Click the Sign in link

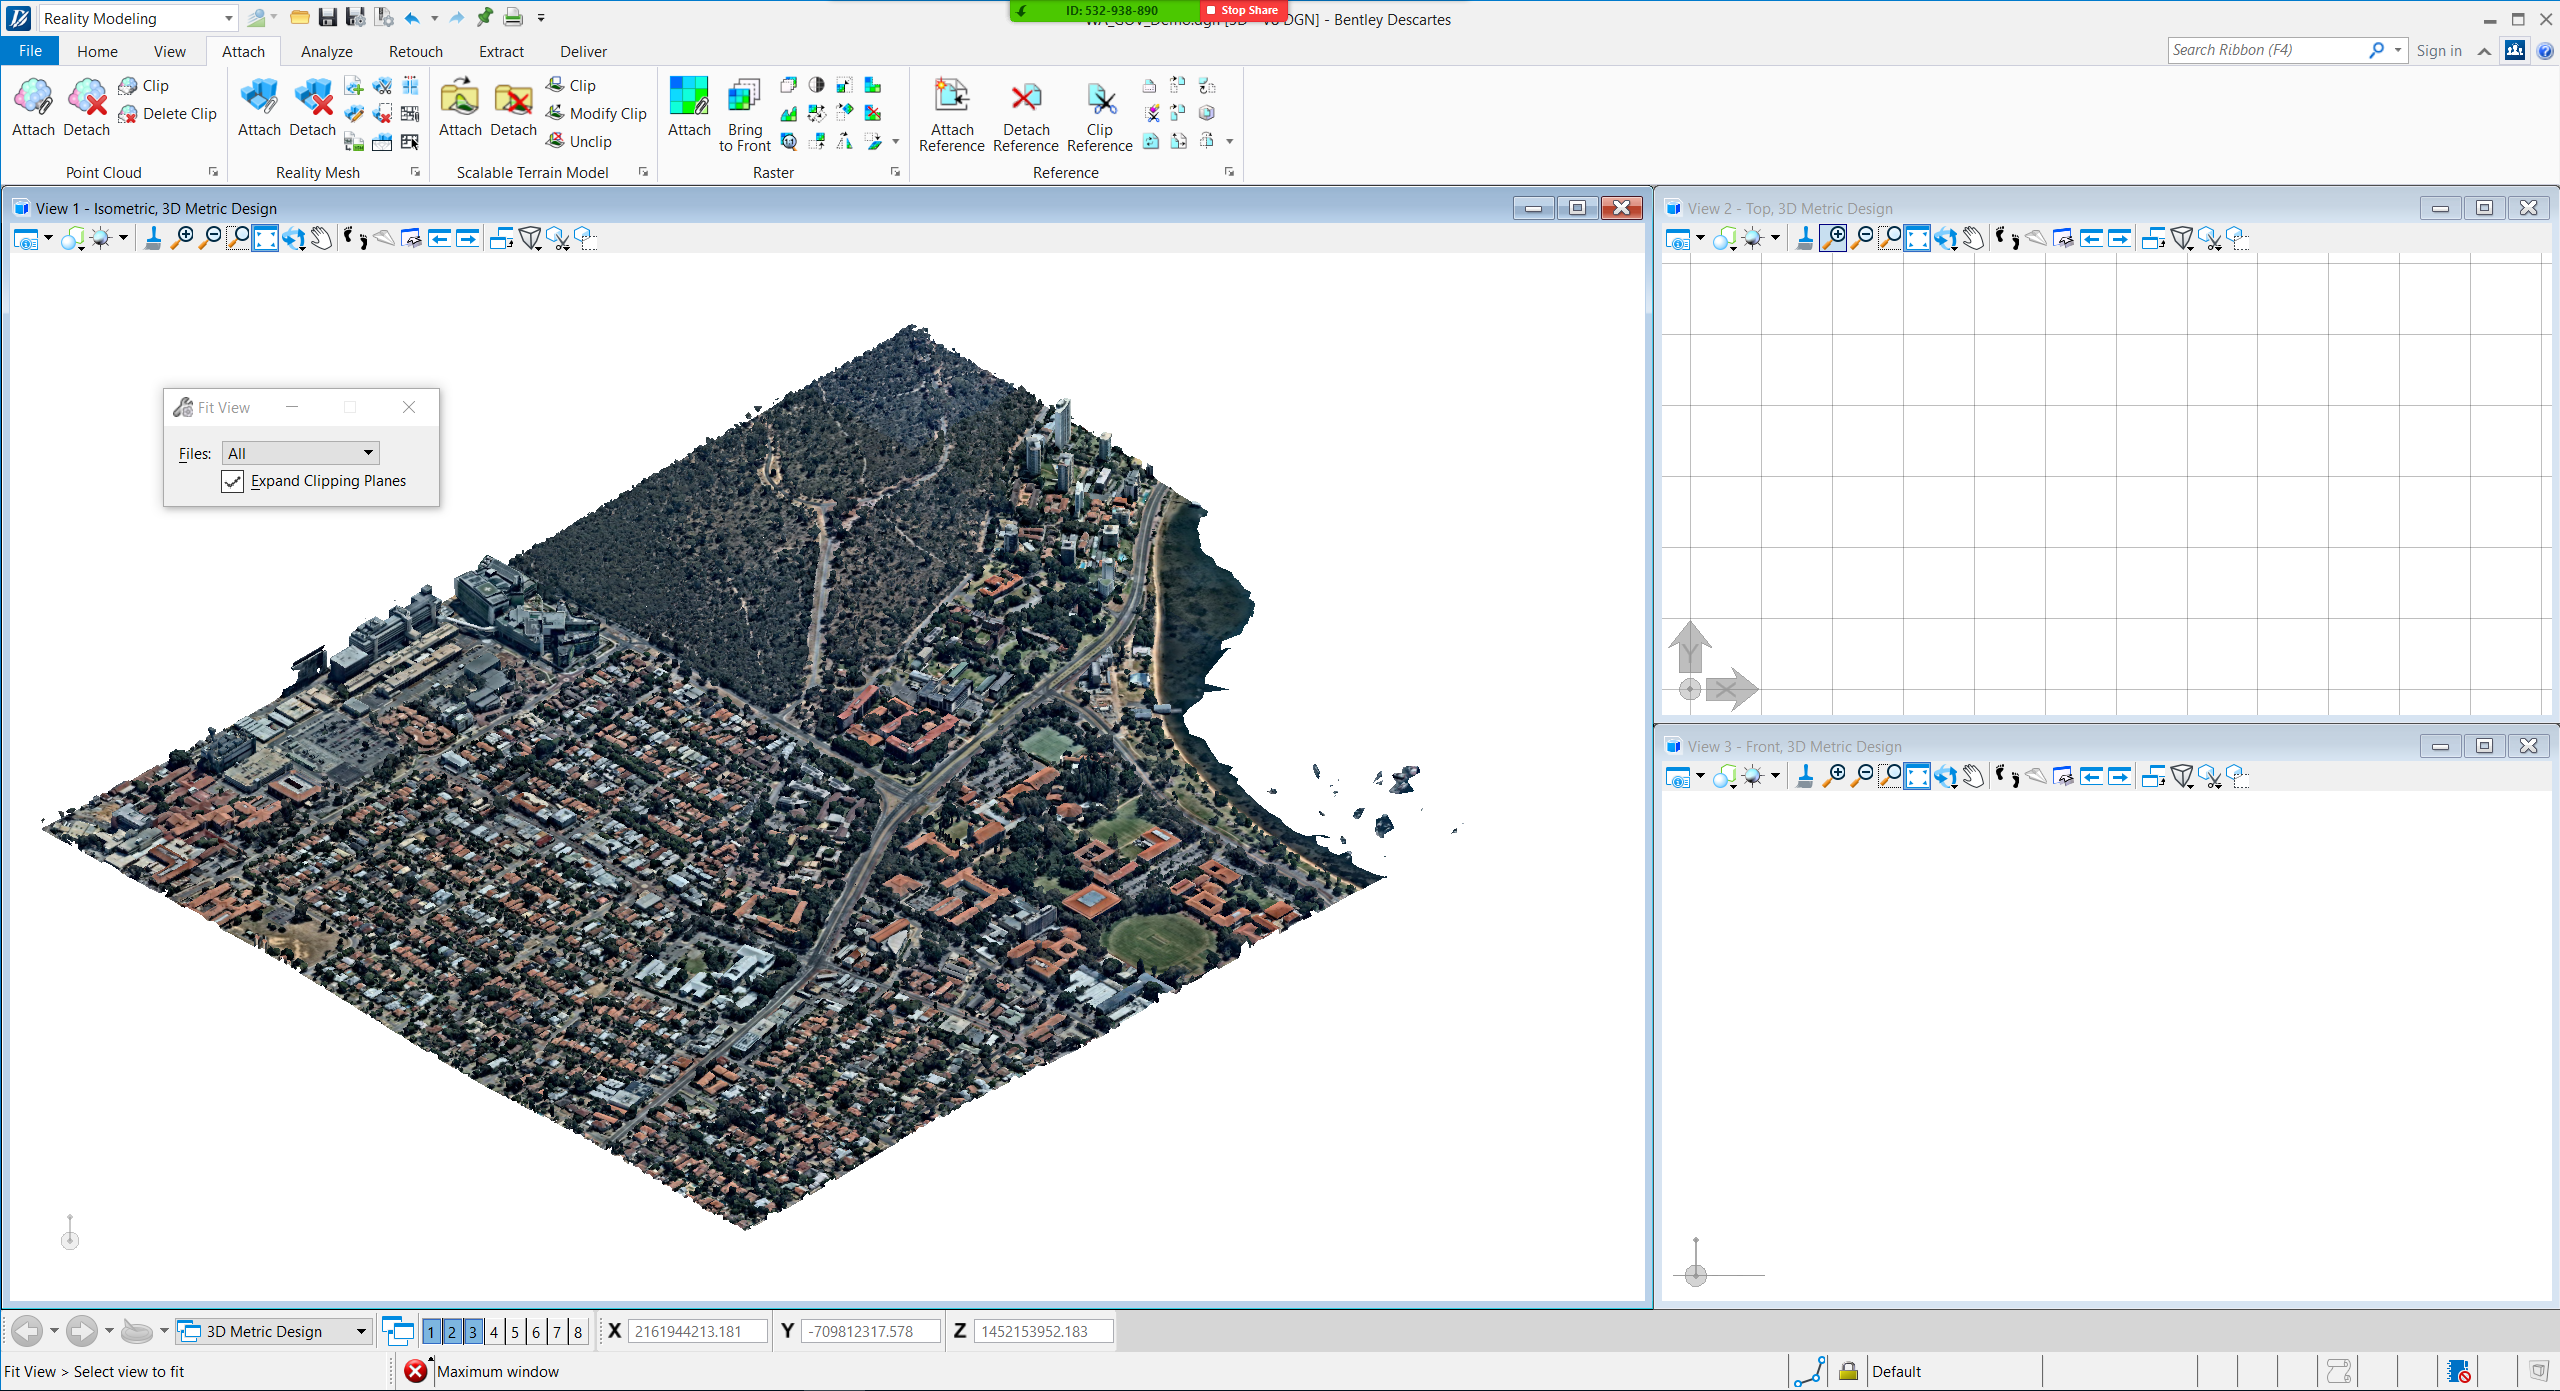pyautogui.click(x=2439, y=50)
